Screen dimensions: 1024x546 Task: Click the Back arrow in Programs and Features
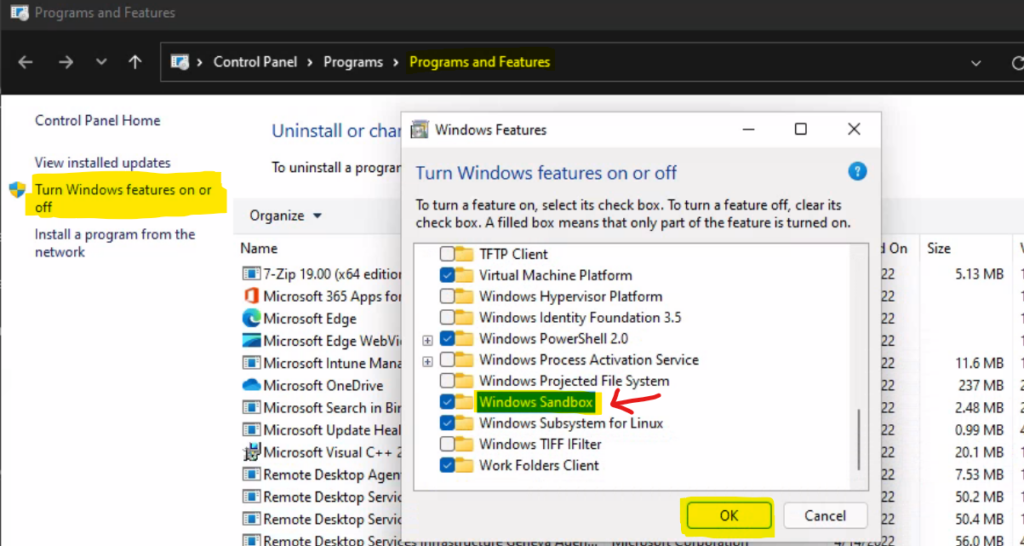[x=25, y=63]
